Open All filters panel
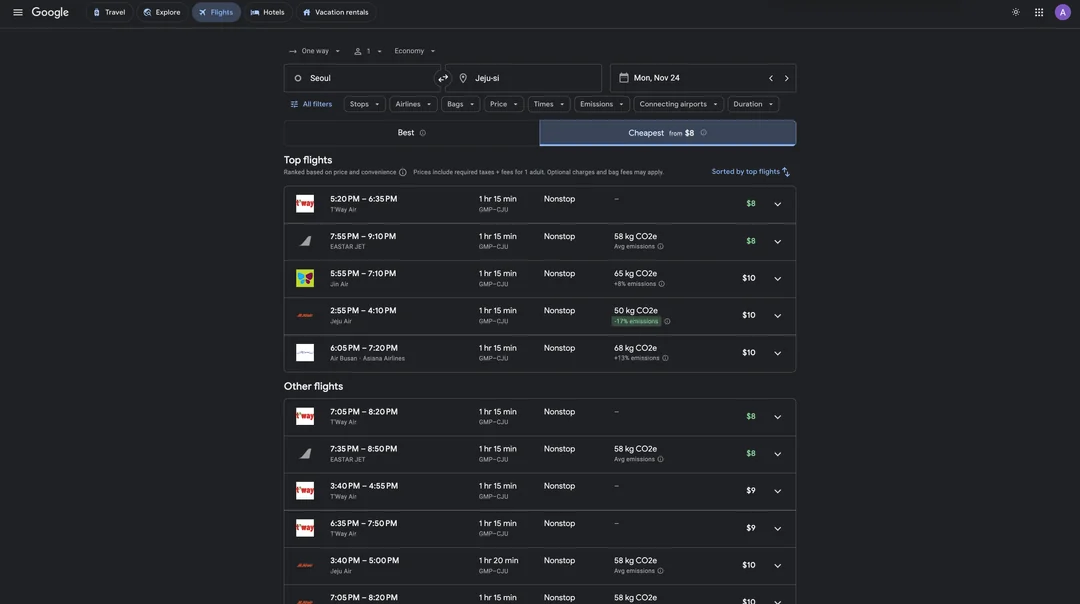Image resolution: width=1080 pixels, height=604 pixels. coord(311,104)
